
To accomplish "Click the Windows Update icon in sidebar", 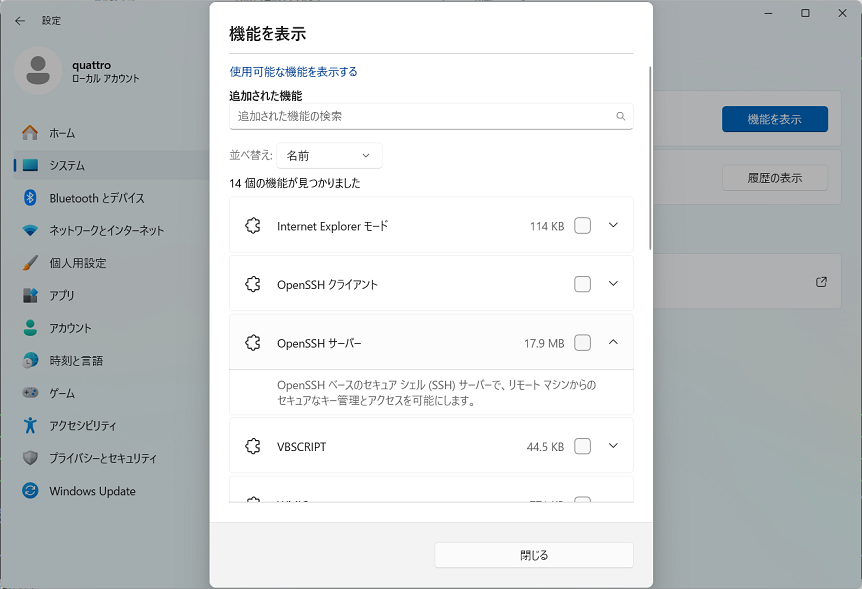I will (x=30, y=491).
